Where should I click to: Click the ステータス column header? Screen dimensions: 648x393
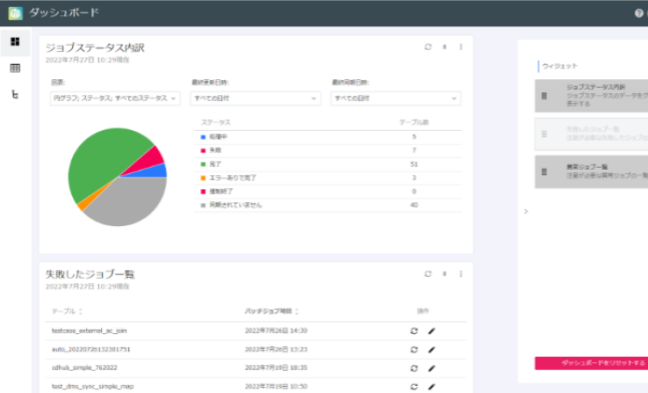point(216,122)
